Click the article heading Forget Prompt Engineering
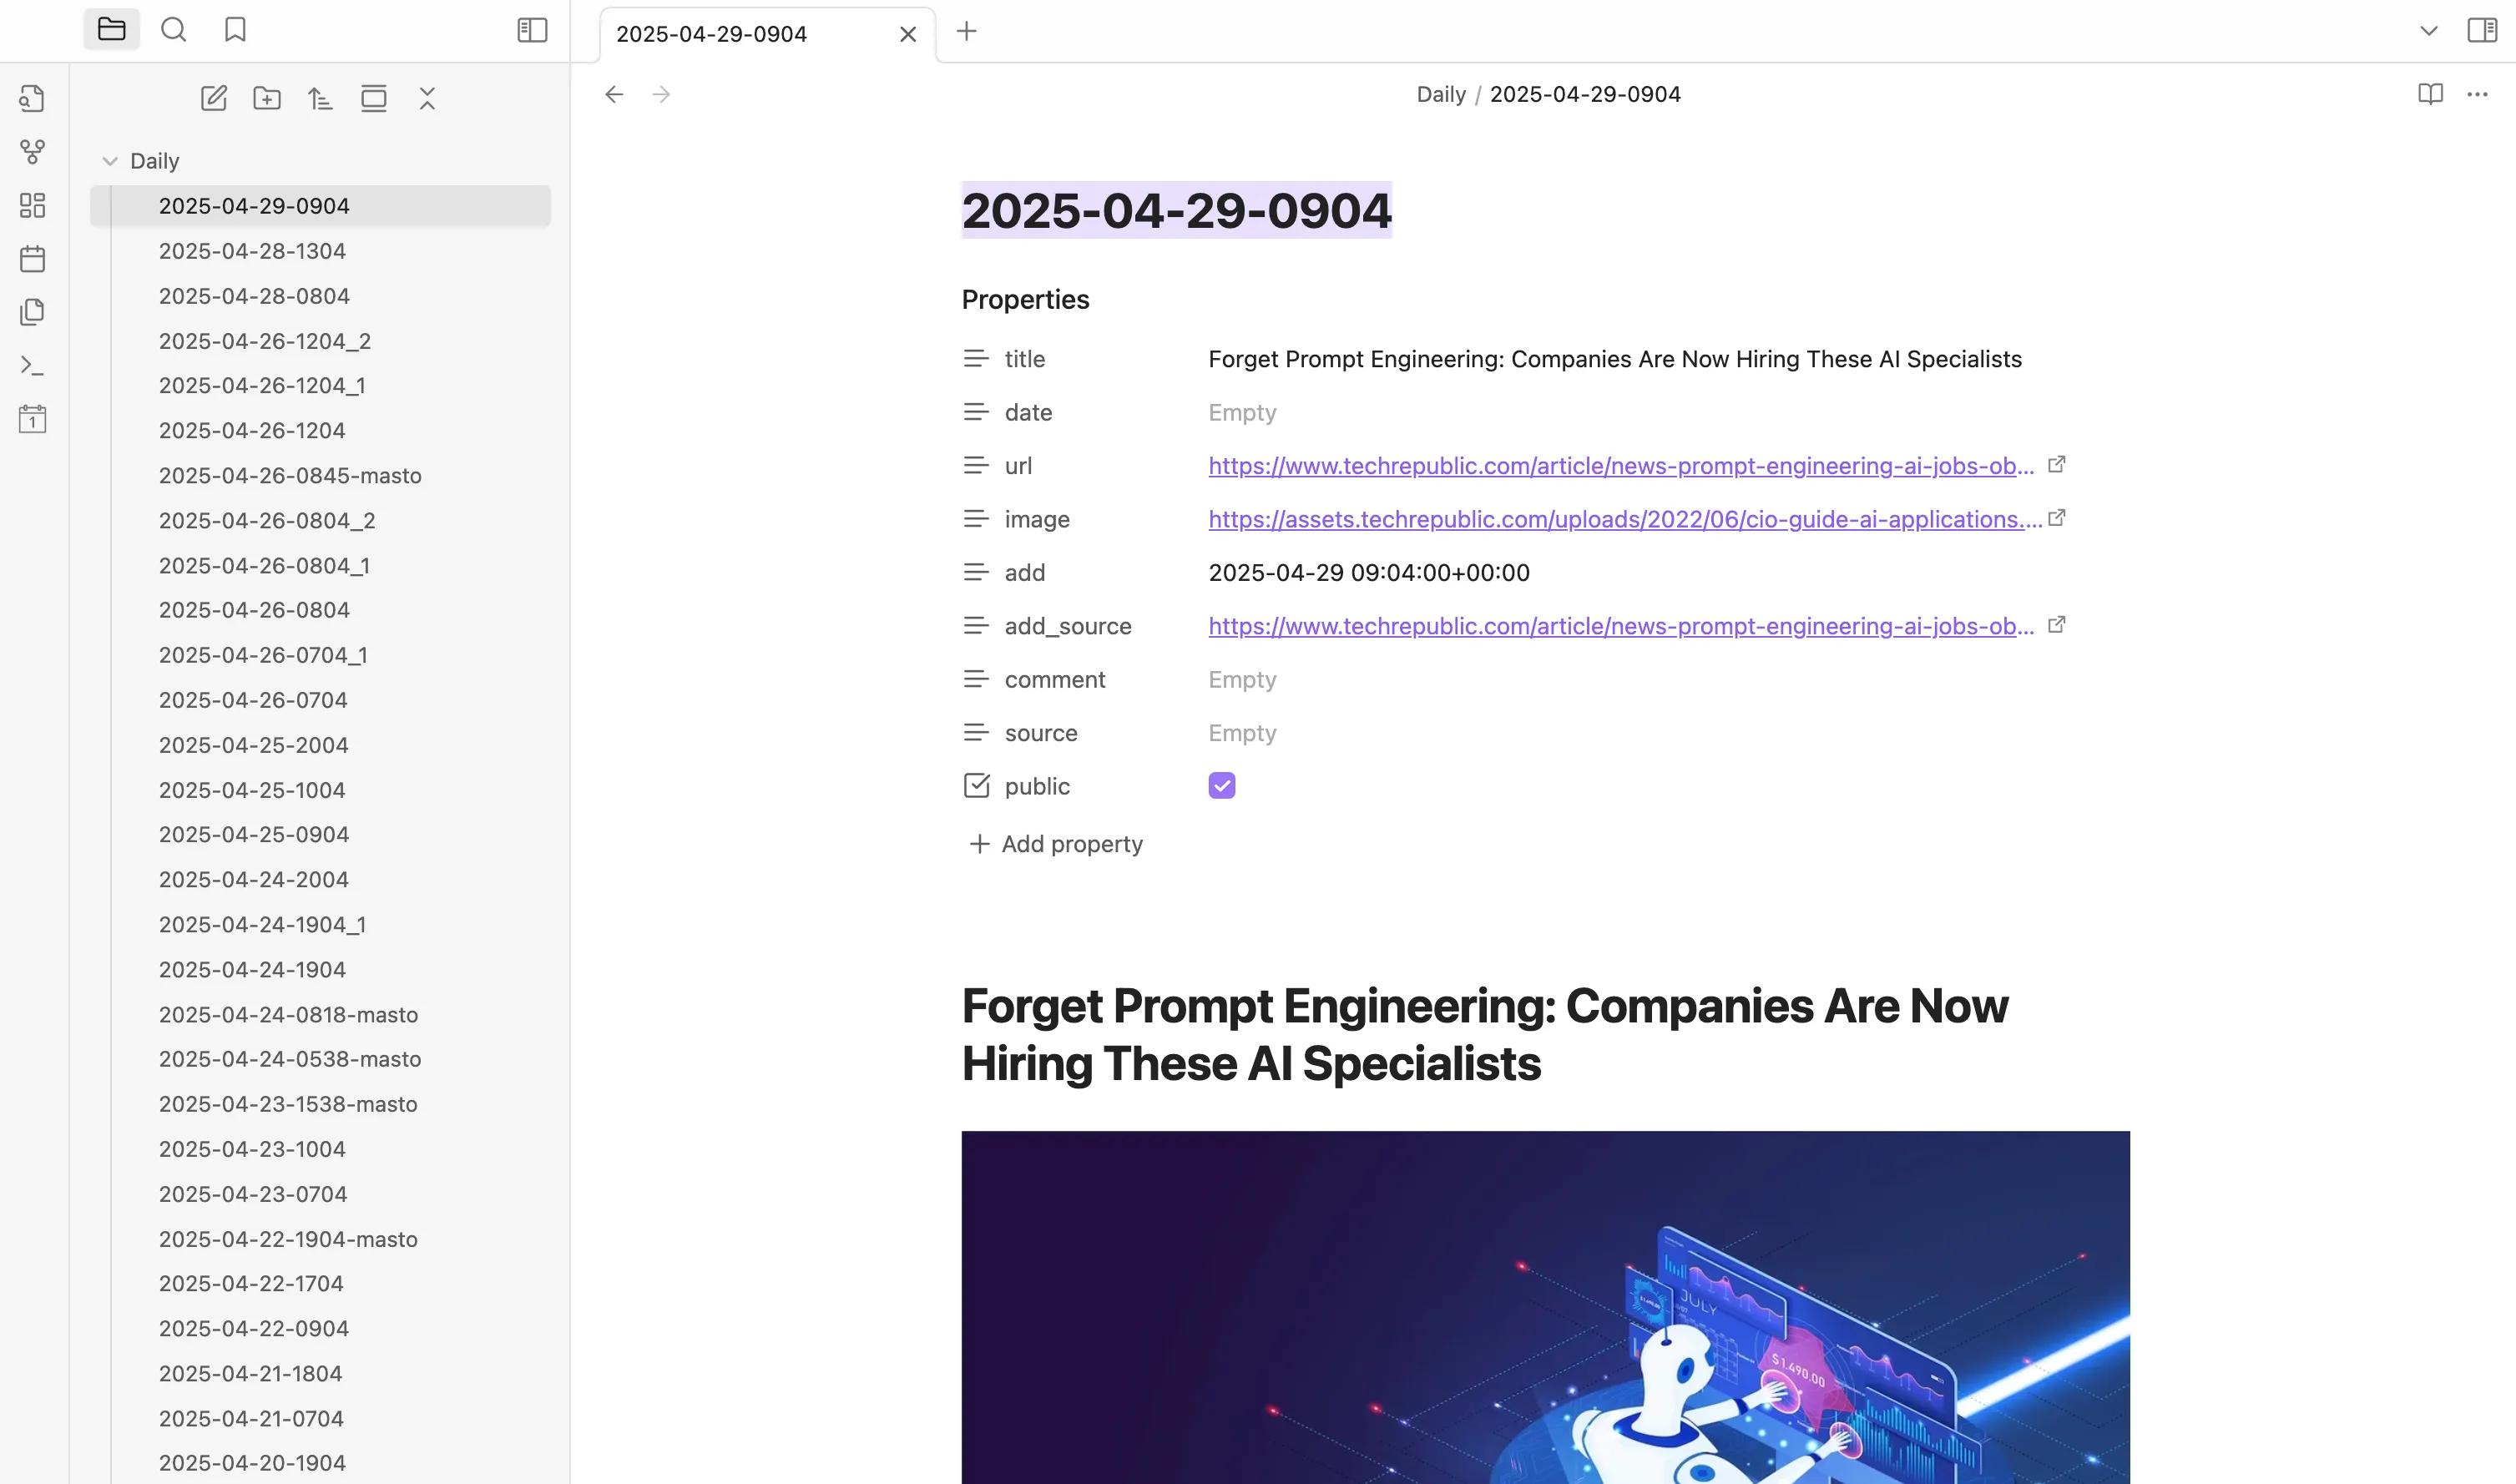The height and width of the screenshot is (1484, 2516). 1484,1034
